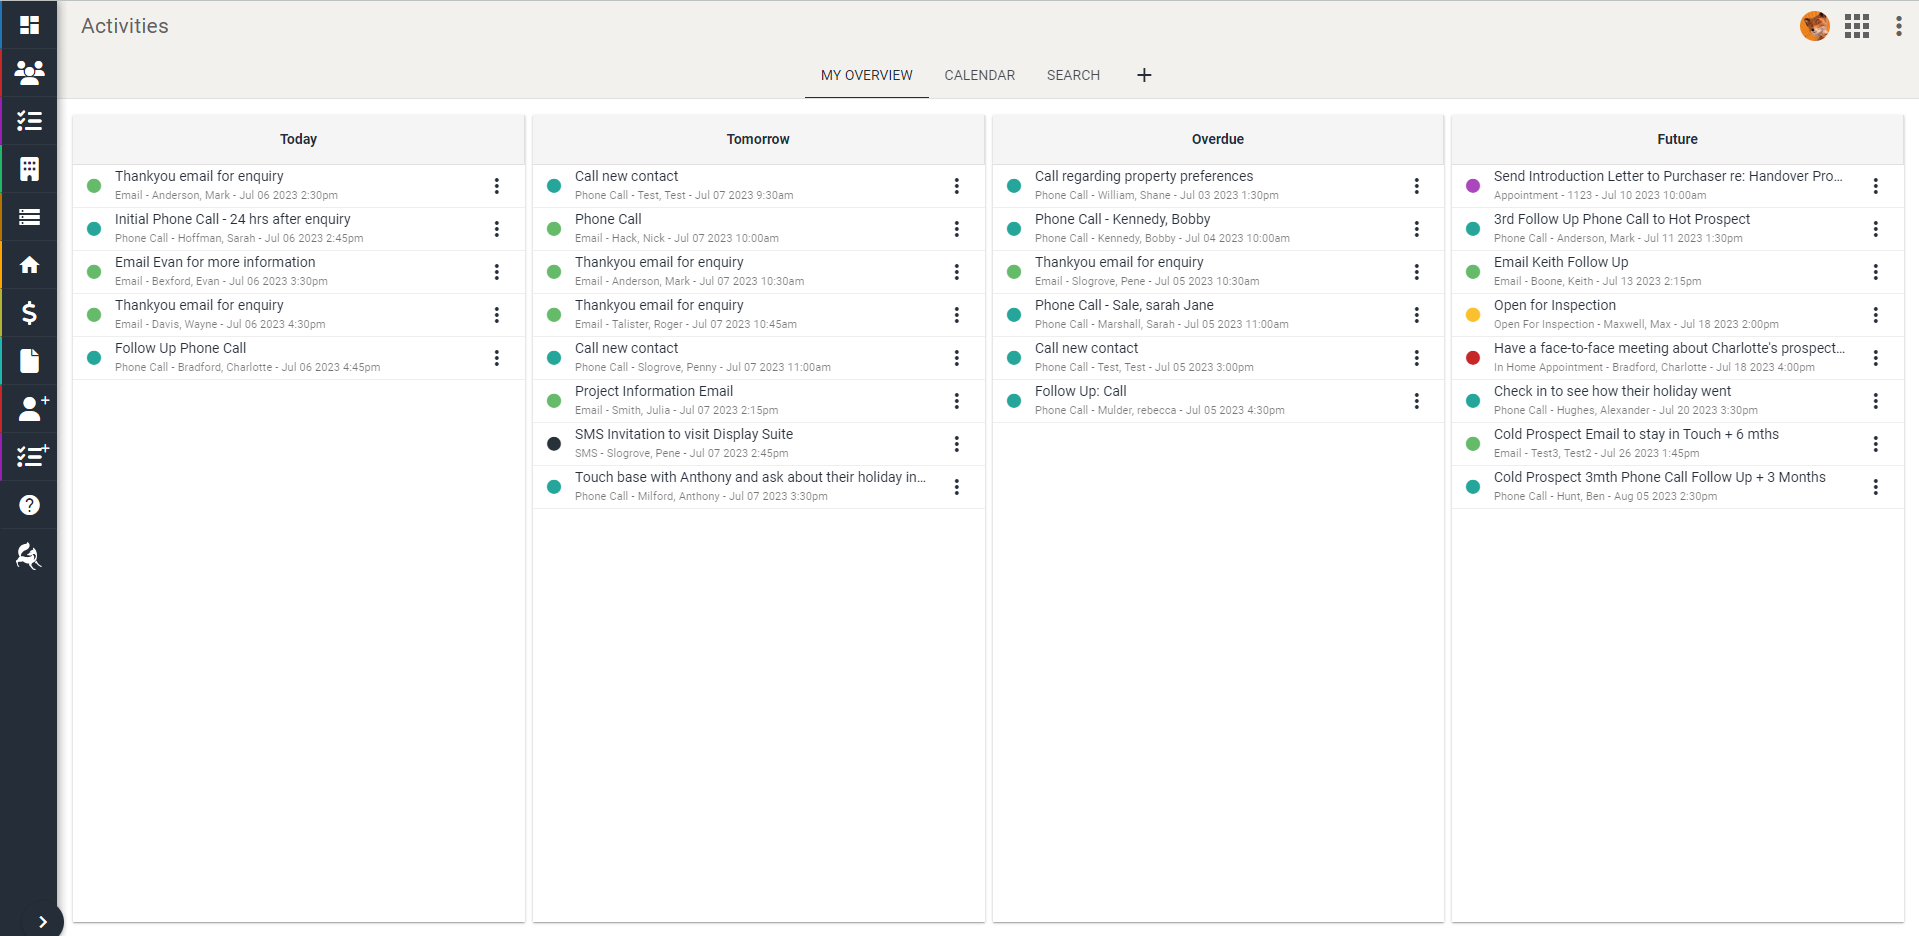The height and width of the screenshot is (936, 1919).
Task: Toggle the black status dot on SMS Invitation activity
Action: tap(553, 443)
